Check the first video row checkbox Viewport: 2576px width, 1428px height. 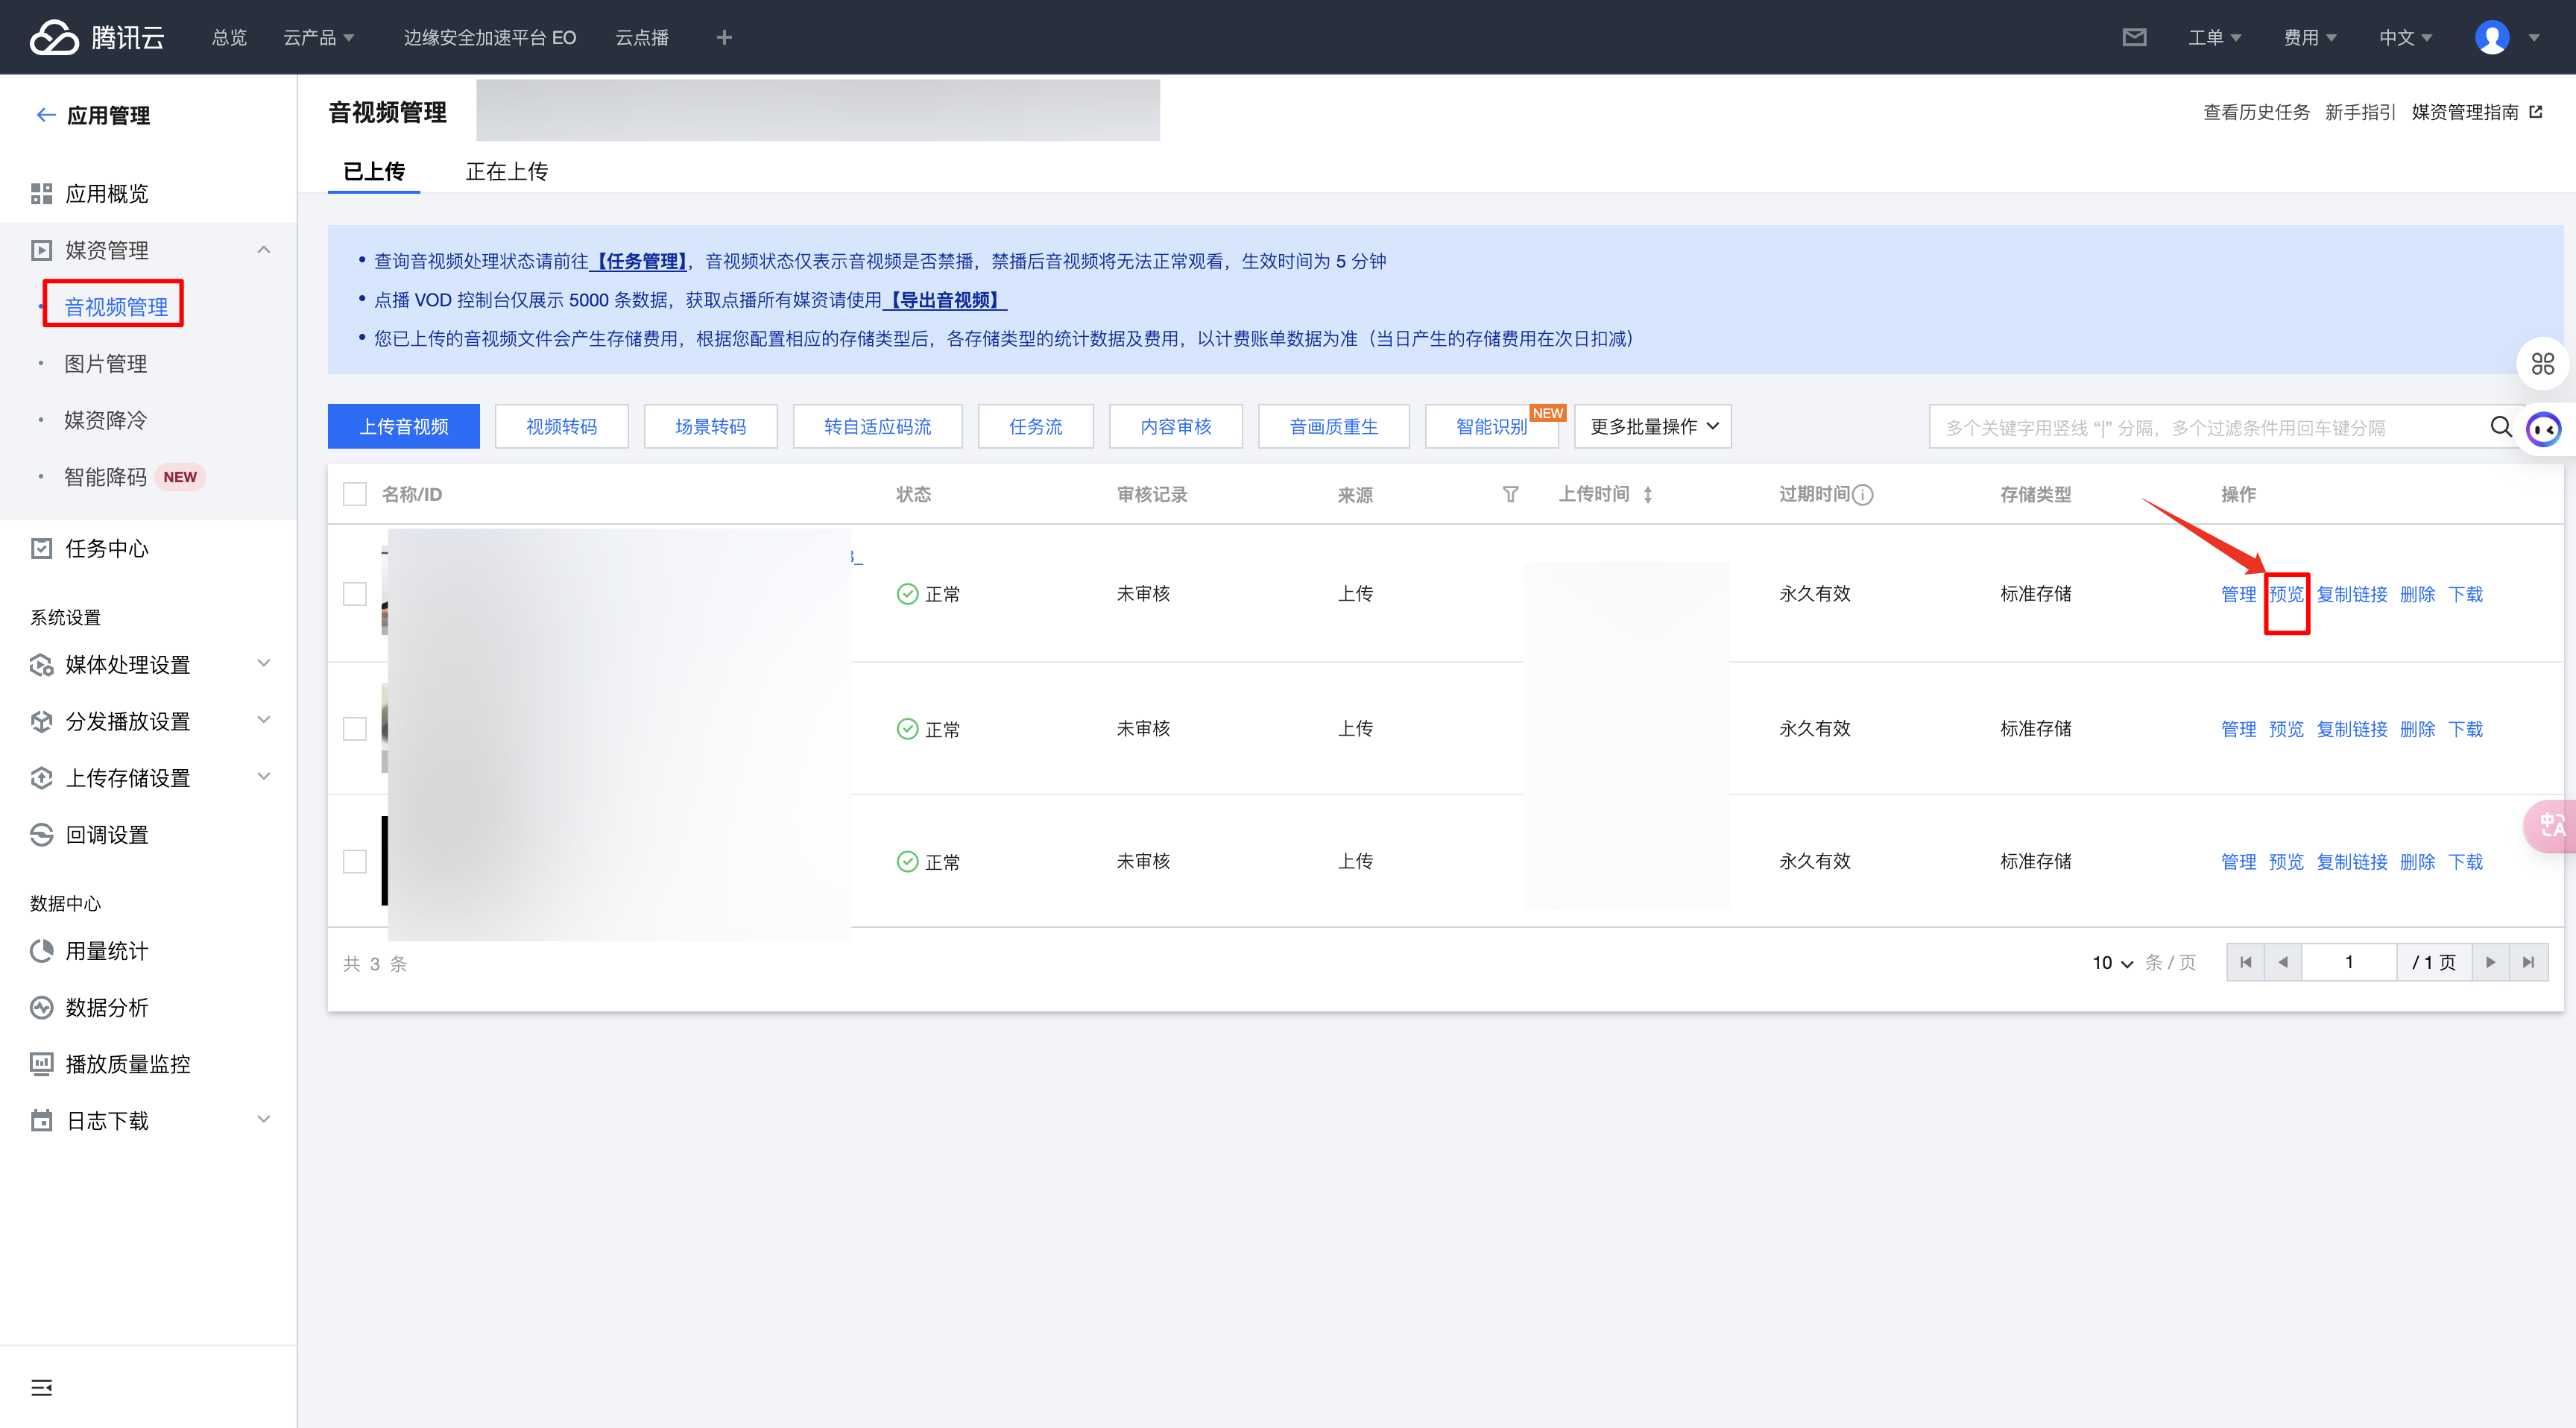pyautogui.click(x=355, y=594)
